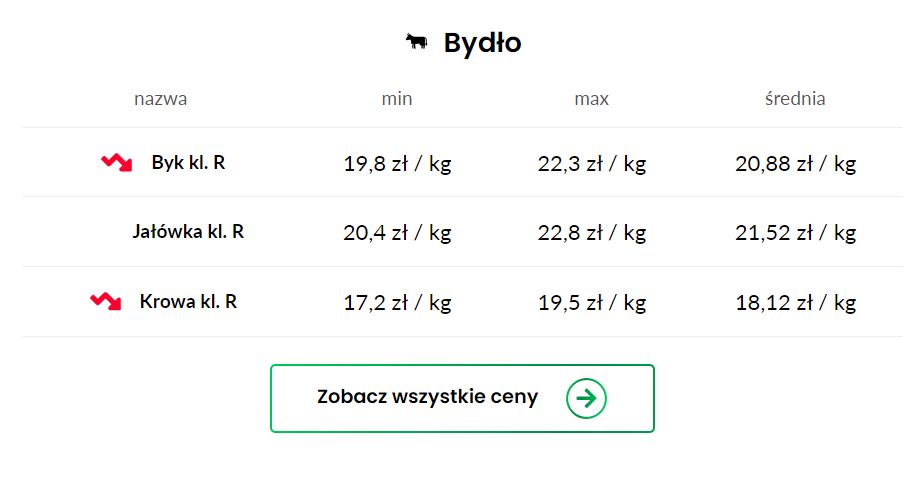Click the max column header
The image size is (913, 477).
click(592, 98)
